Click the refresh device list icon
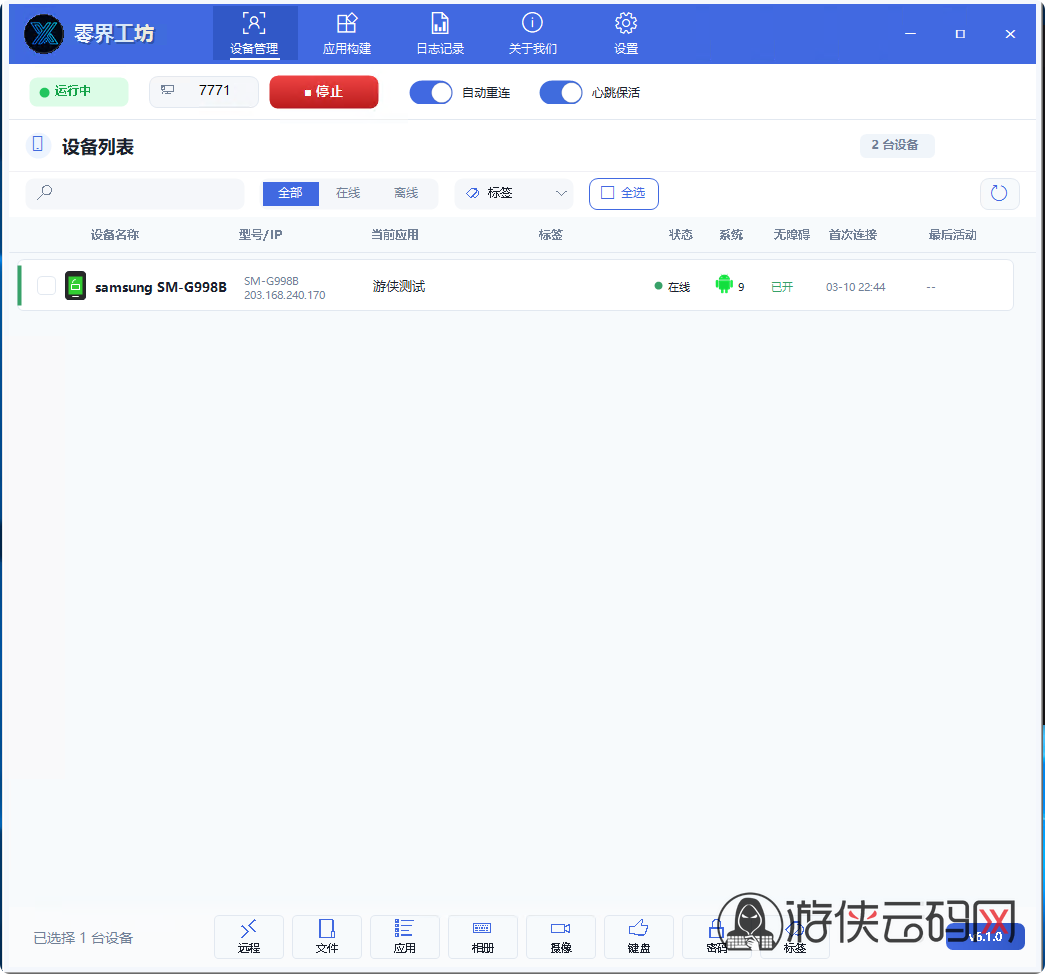Screen dimensions: 1045x974 (999, 193)
